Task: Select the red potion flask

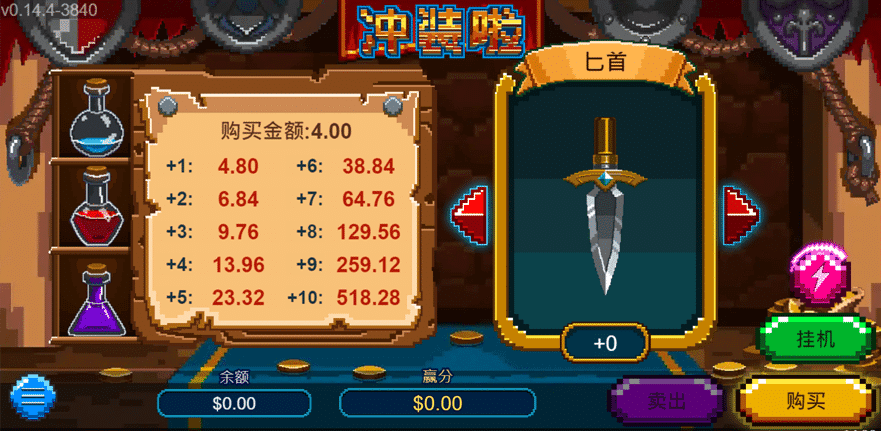Action: tap(96, 206)
